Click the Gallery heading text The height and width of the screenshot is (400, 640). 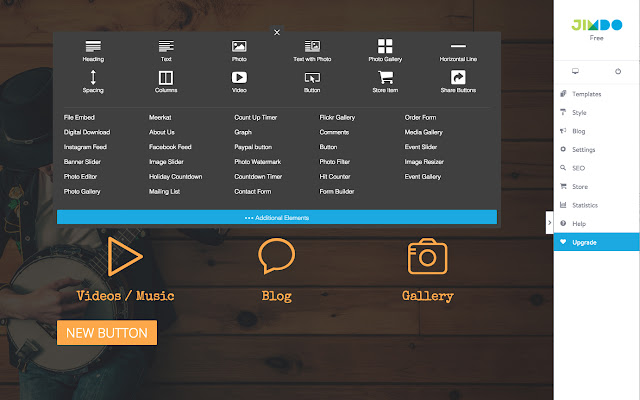pos(427,296)
